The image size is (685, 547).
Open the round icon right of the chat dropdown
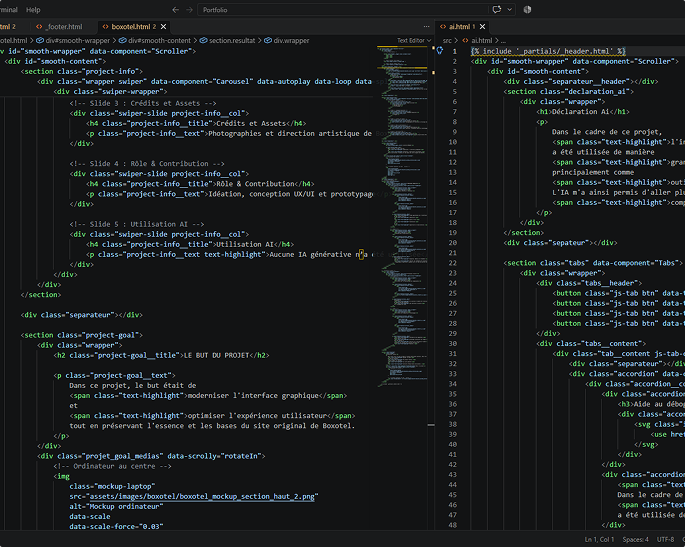tap(527, 10)
